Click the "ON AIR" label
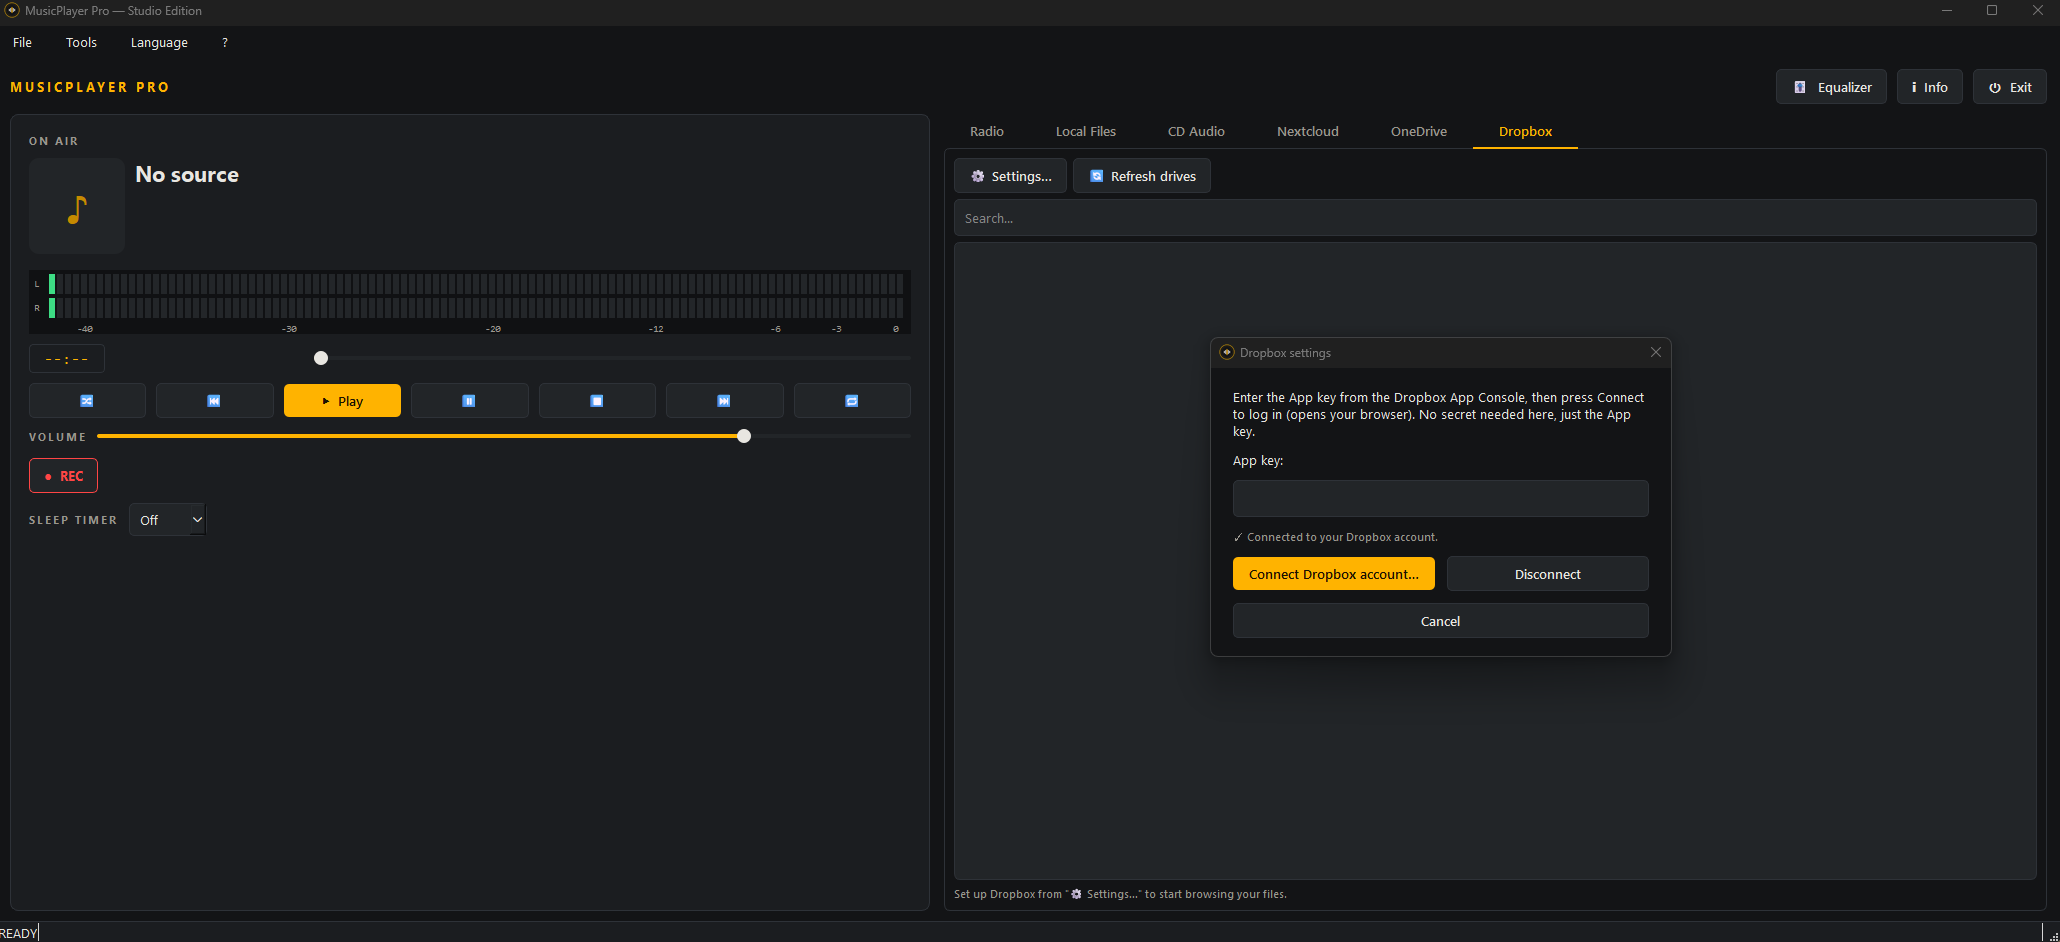This screenshot has width=2060, height=942. coord(54,142)
